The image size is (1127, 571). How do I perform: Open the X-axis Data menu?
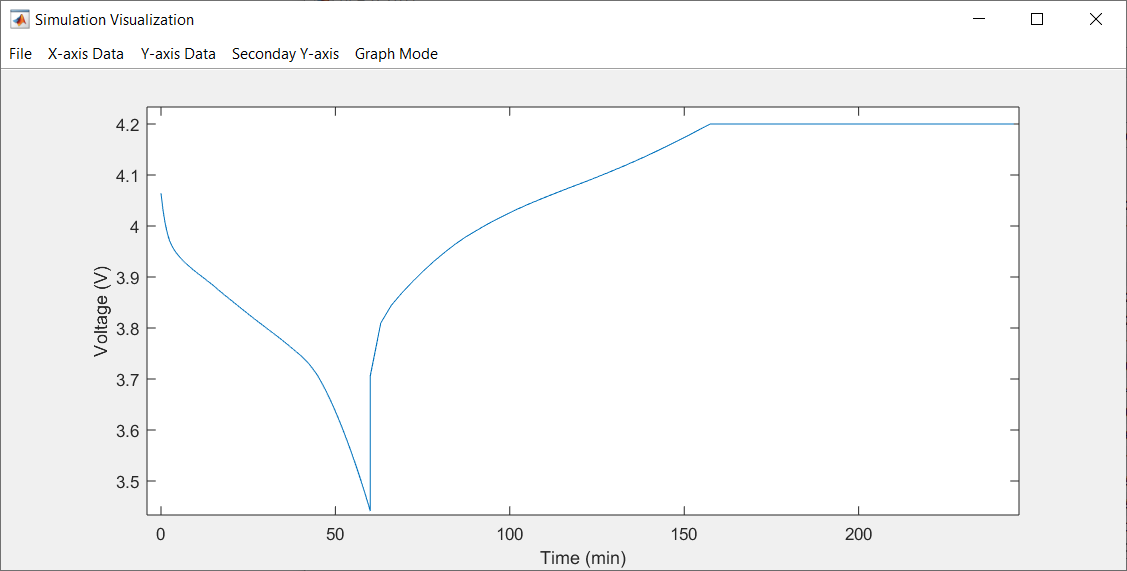point(86,54)
